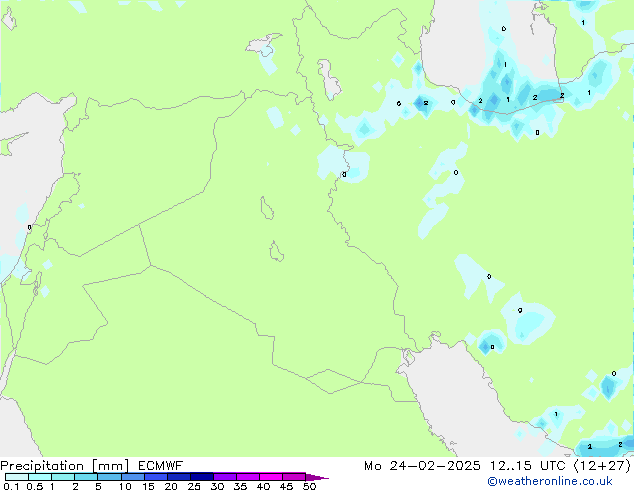Click the legend label '0.1'
The width and height of the screenshot is (634, 490).
click(11, 486)
